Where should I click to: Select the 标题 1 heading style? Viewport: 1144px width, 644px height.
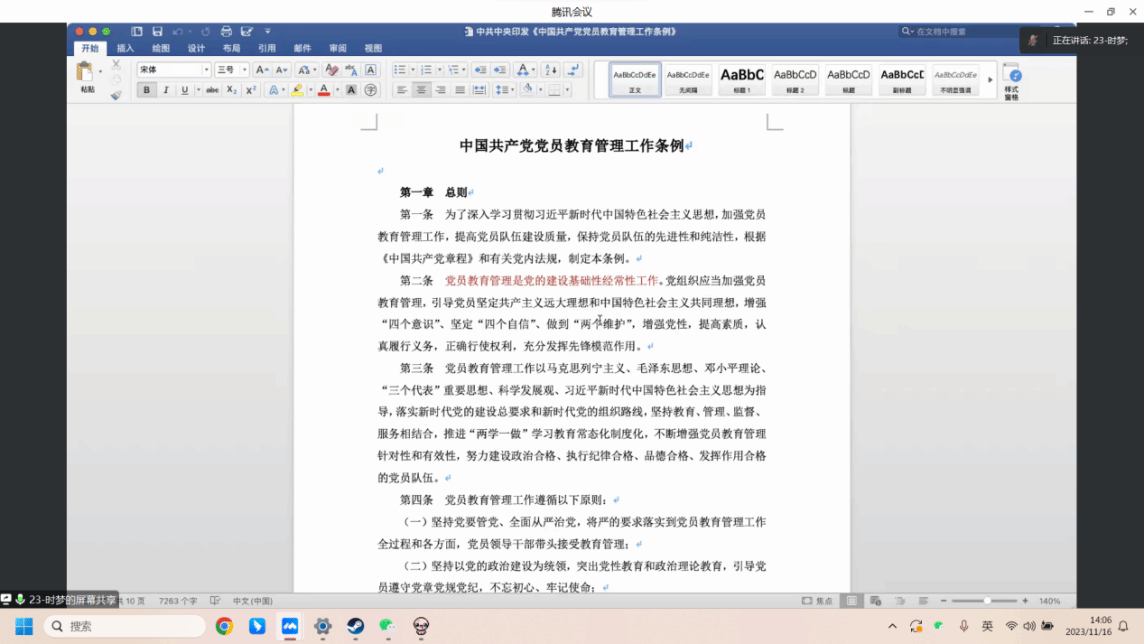pyautogui.click(x=742, y=79)
